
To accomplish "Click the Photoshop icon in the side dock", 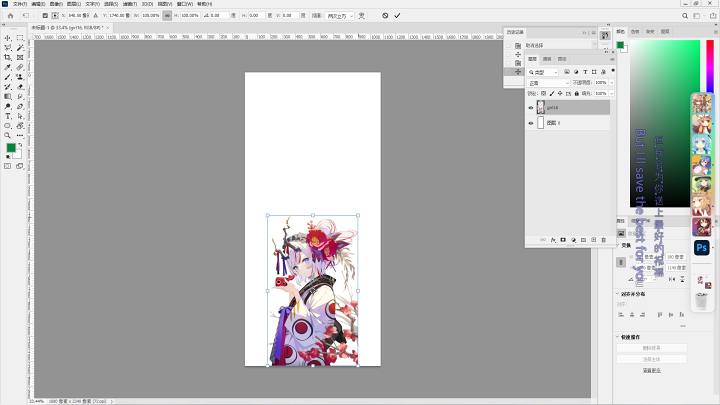I will tap(702, 248).
